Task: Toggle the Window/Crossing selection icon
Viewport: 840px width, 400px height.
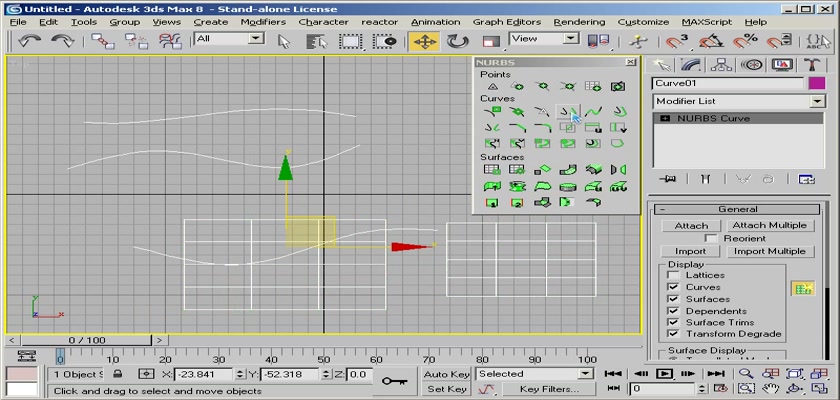Action: [385, 42]
